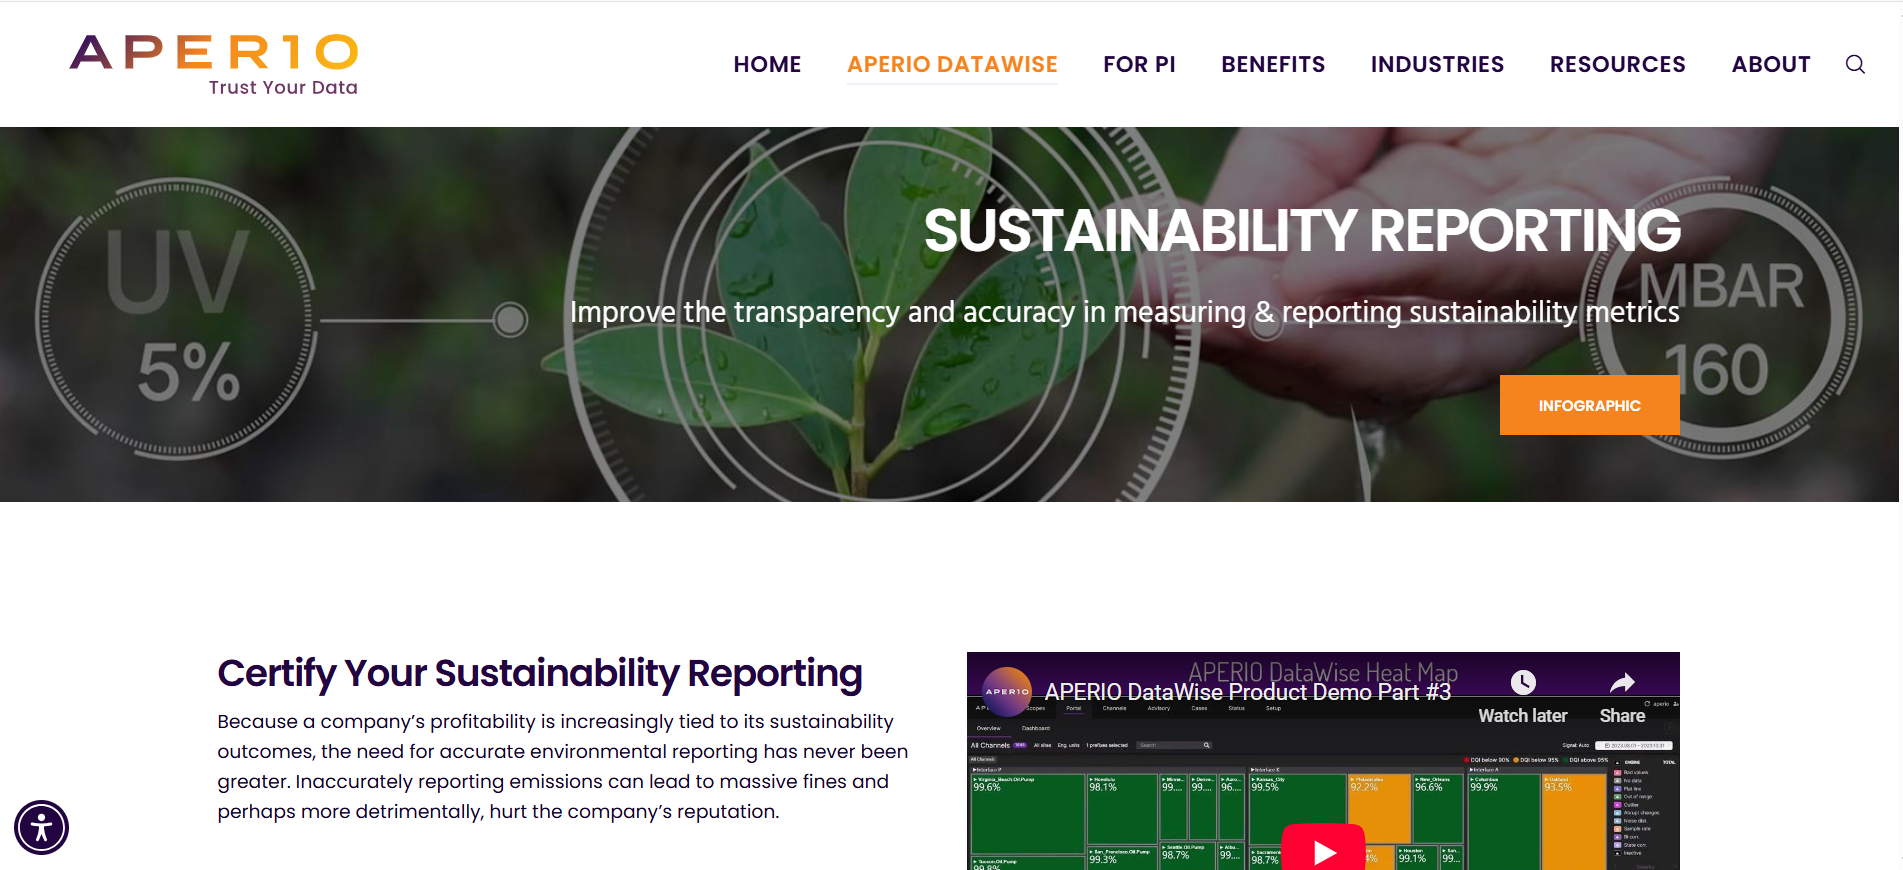Click the 92.2% orange heat map tile
The width and height of the screenshot is (1903, 870).
tap(1379, 808)
